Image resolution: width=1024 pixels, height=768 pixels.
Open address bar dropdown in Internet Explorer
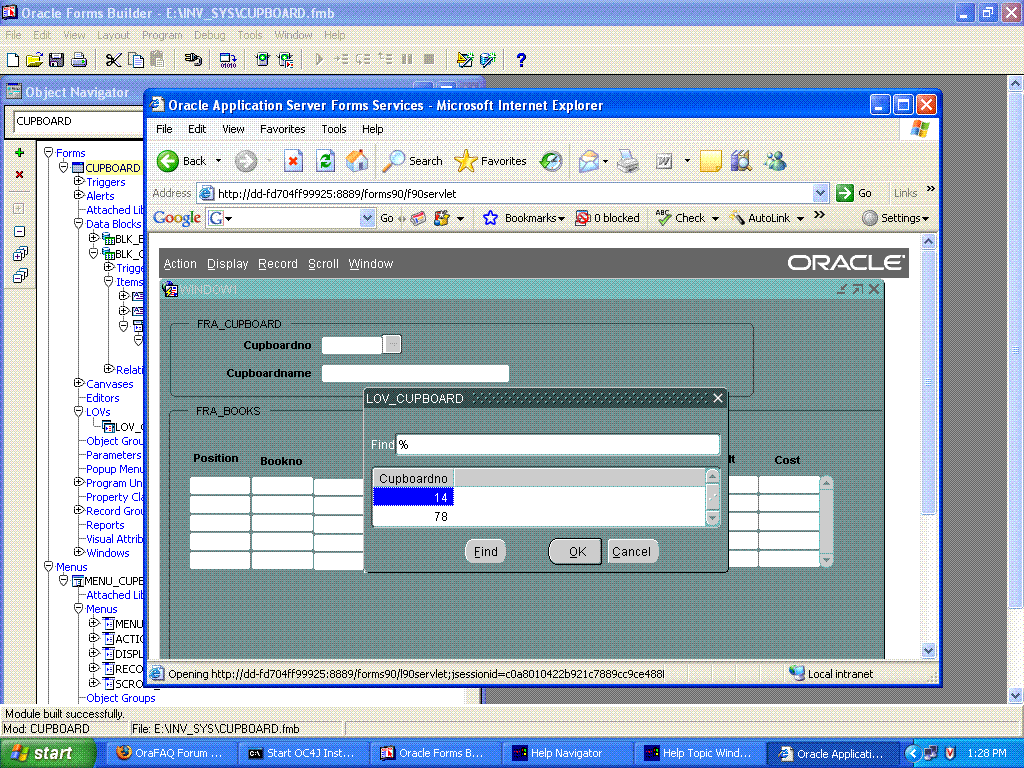pyautogui.click(x=820, y=193)
